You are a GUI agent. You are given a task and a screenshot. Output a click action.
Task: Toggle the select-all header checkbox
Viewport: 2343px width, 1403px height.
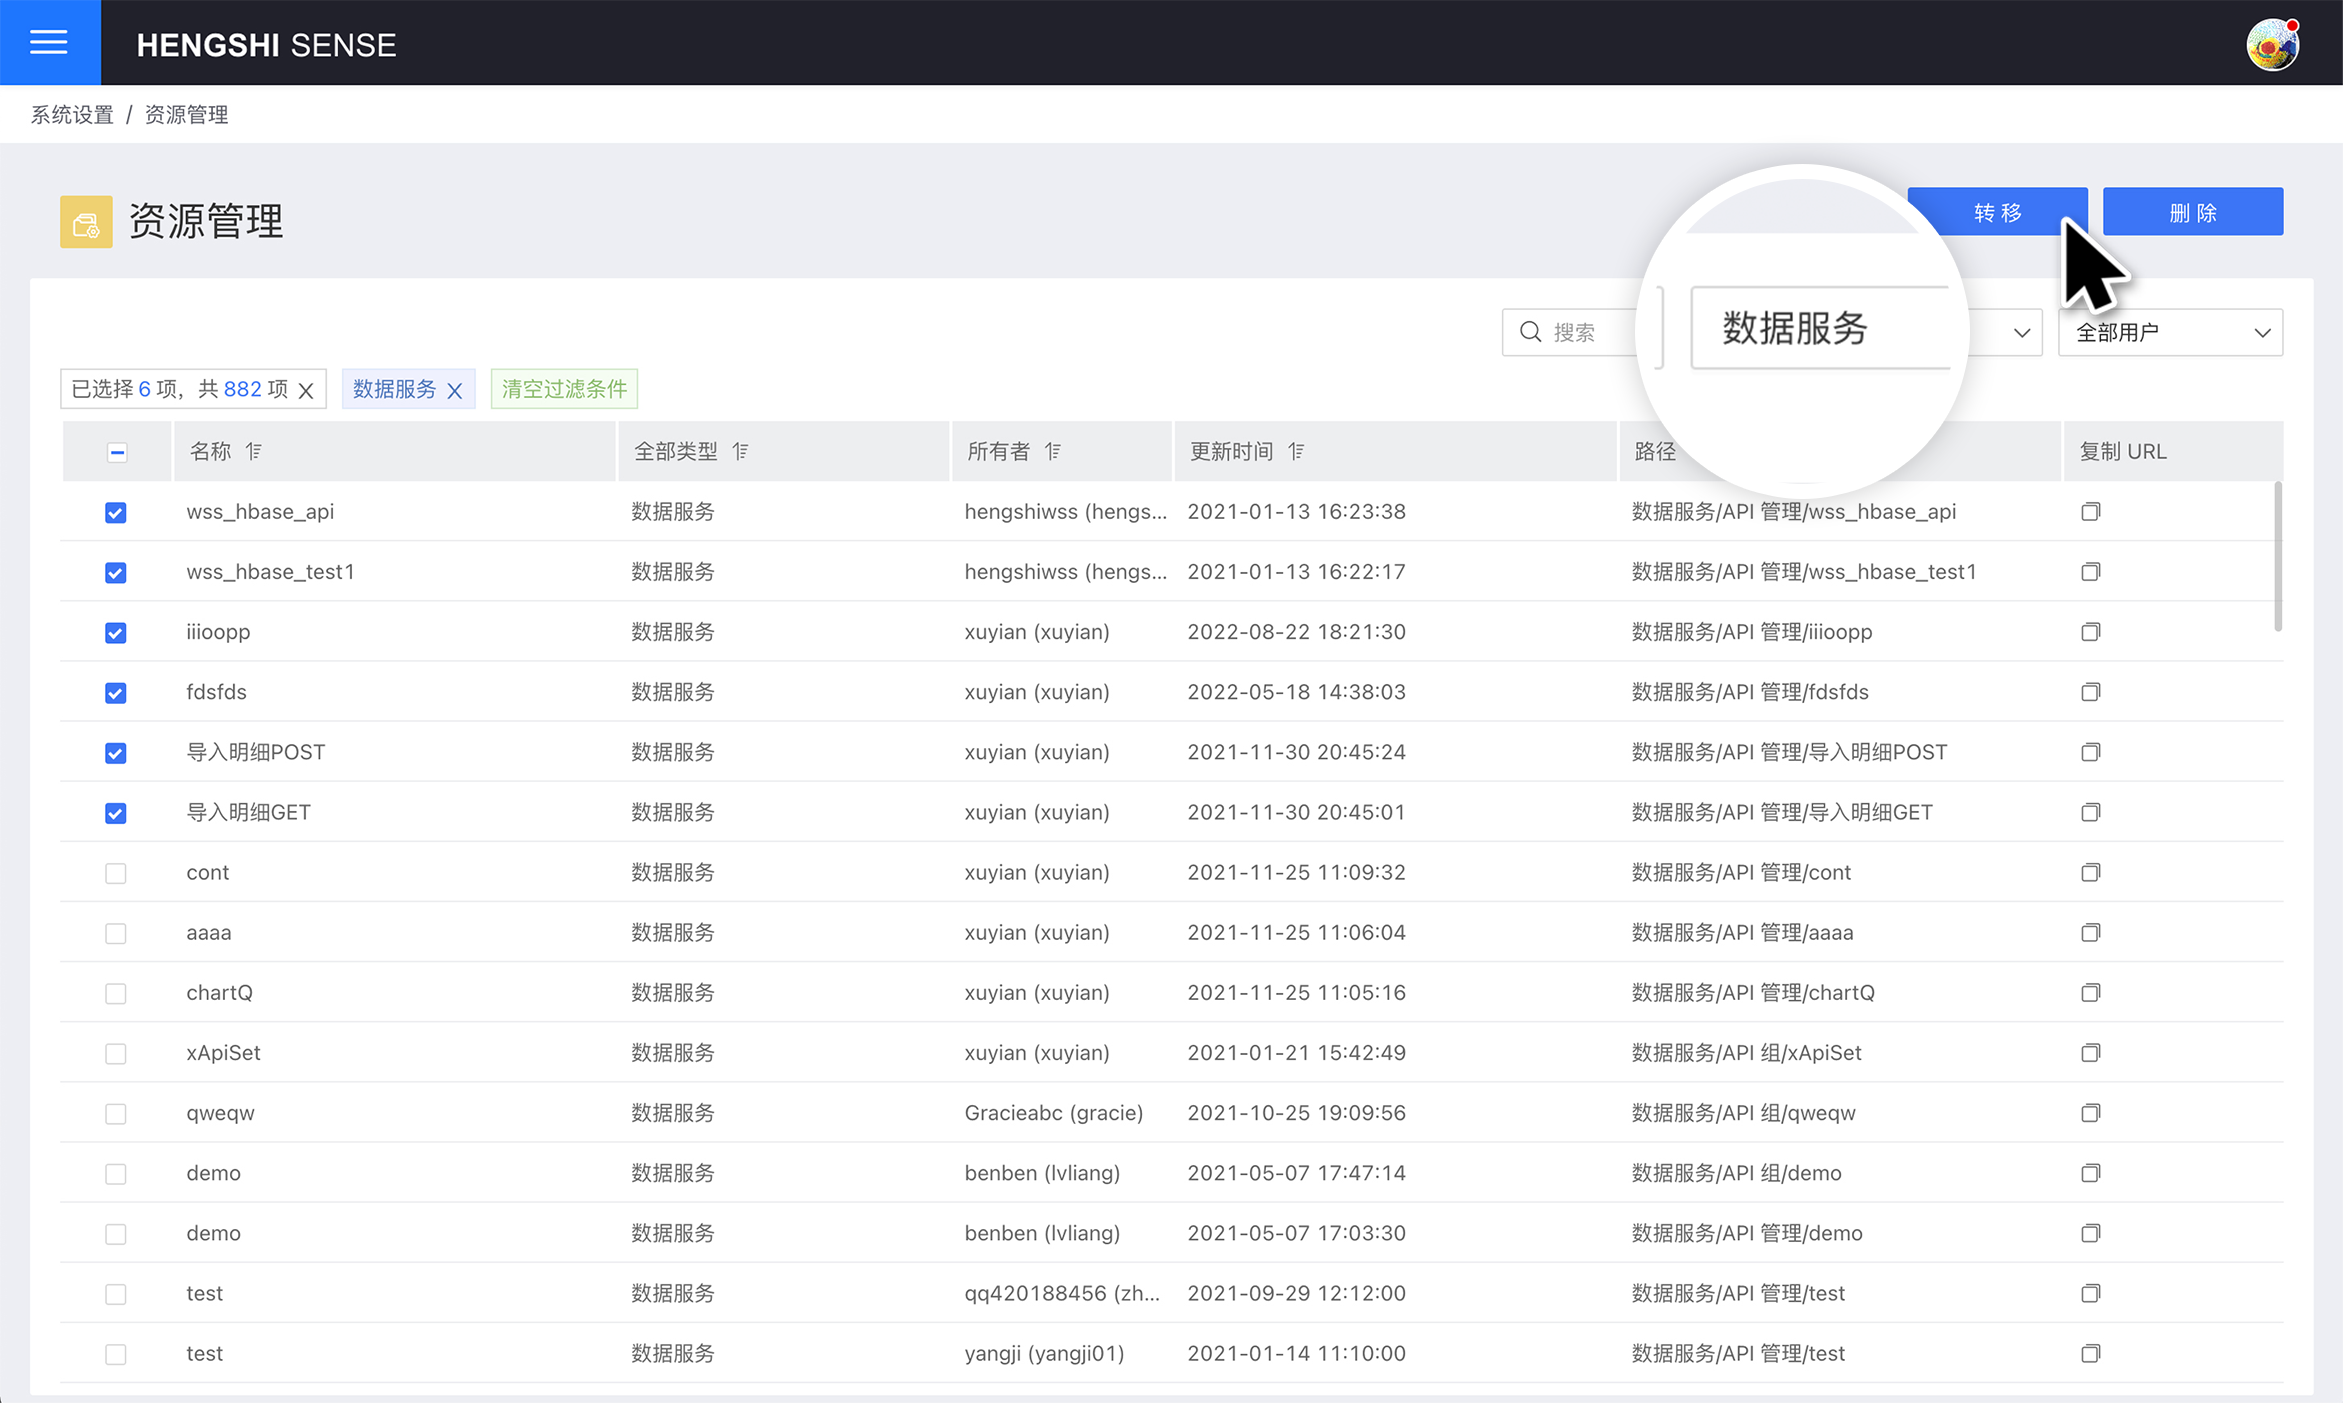click(x=117, y=452)
